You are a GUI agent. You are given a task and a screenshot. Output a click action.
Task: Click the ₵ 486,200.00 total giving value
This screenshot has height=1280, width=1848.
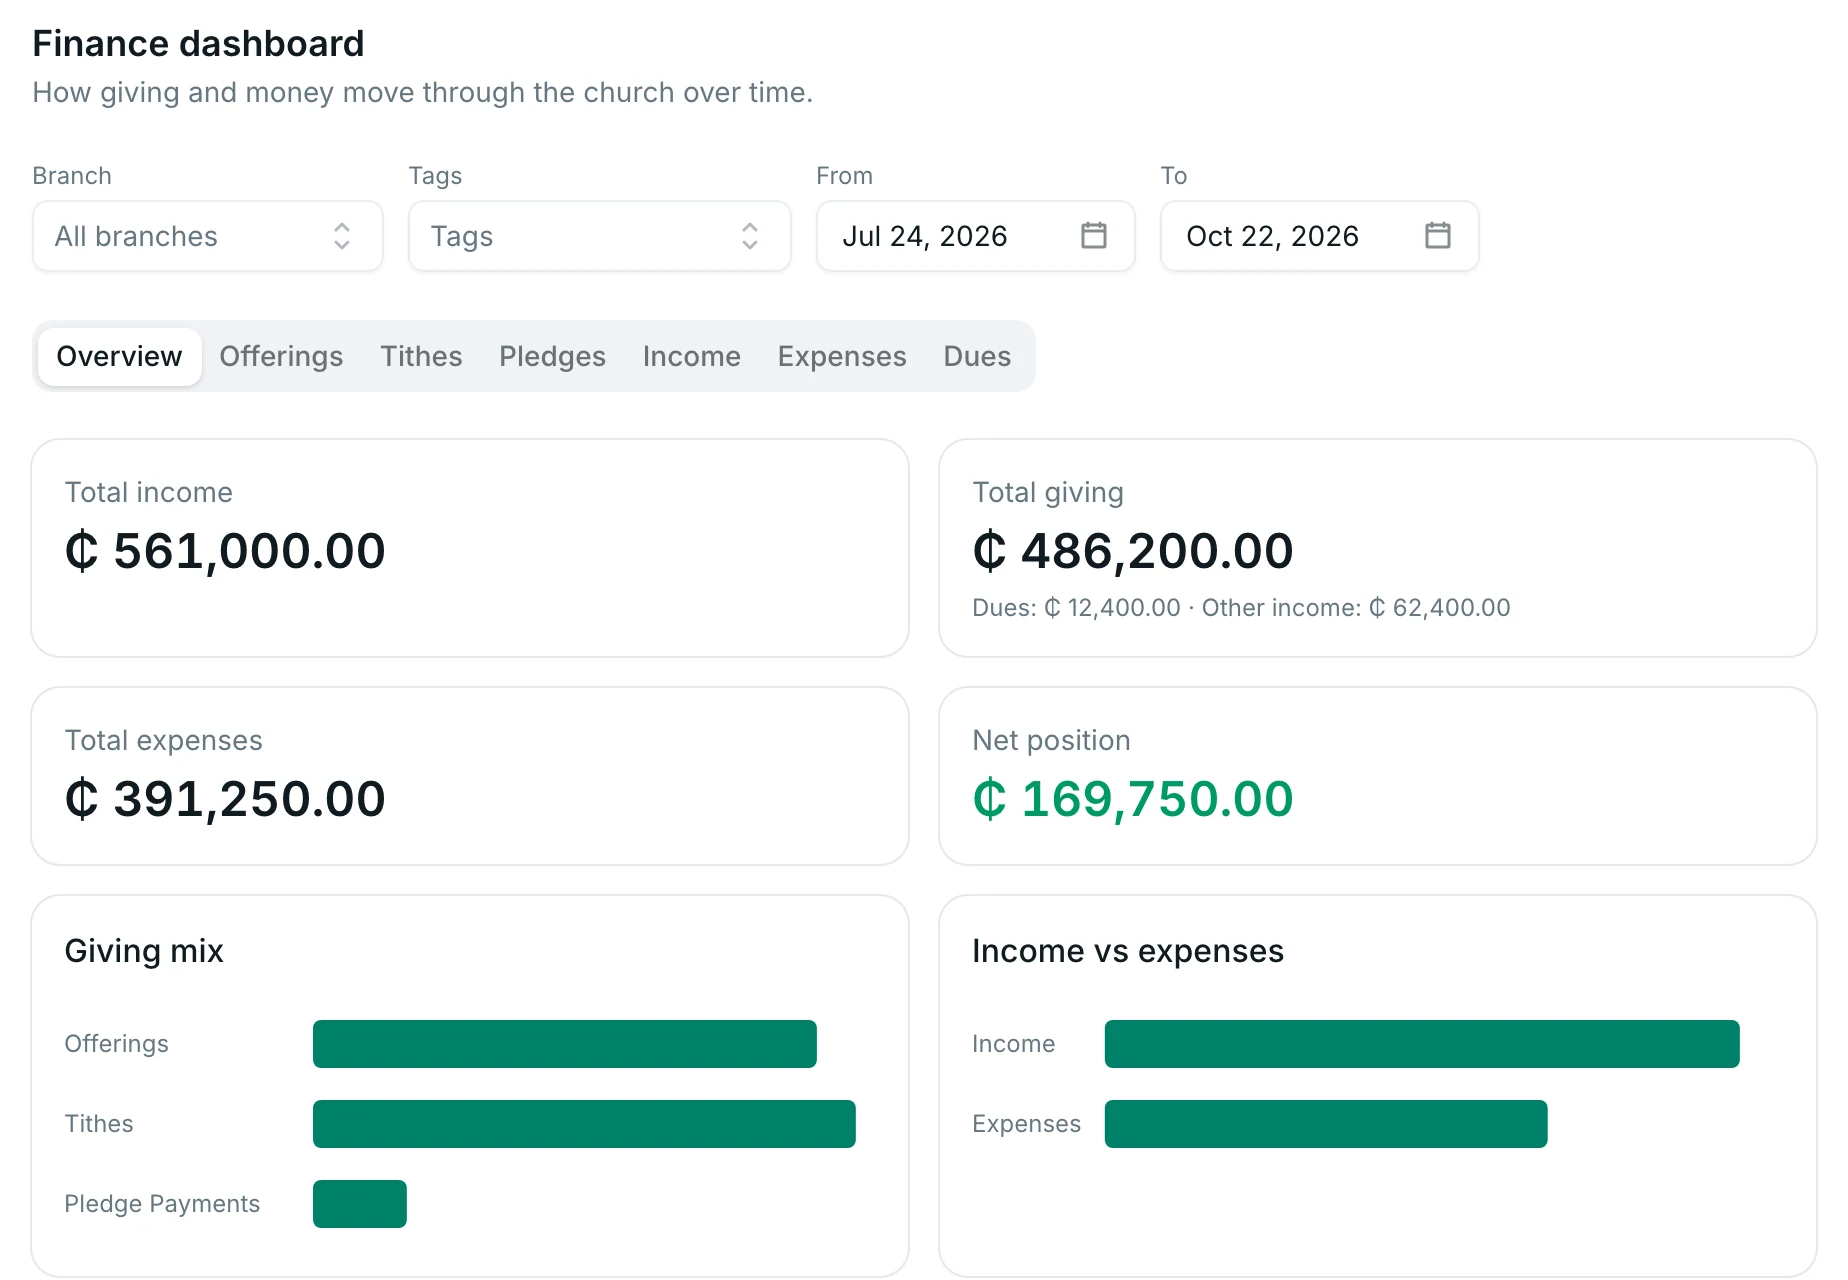(1133, 551)
